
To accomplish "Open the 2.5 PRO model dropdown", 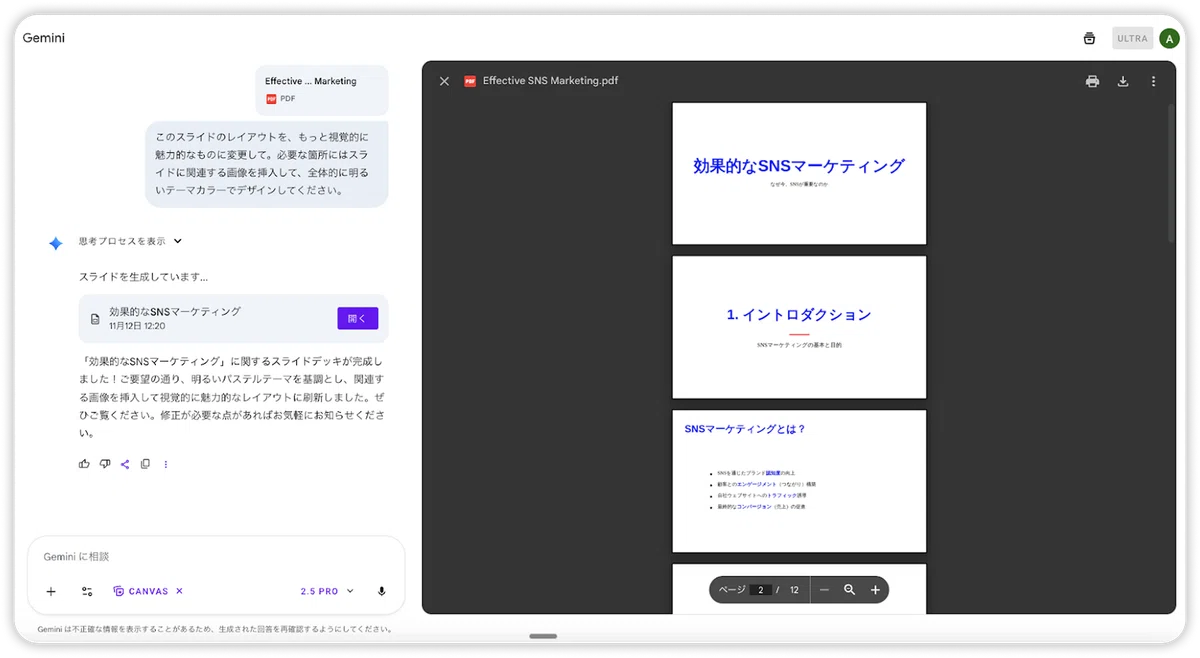I will pyautogui.click(x=327, y=591).
